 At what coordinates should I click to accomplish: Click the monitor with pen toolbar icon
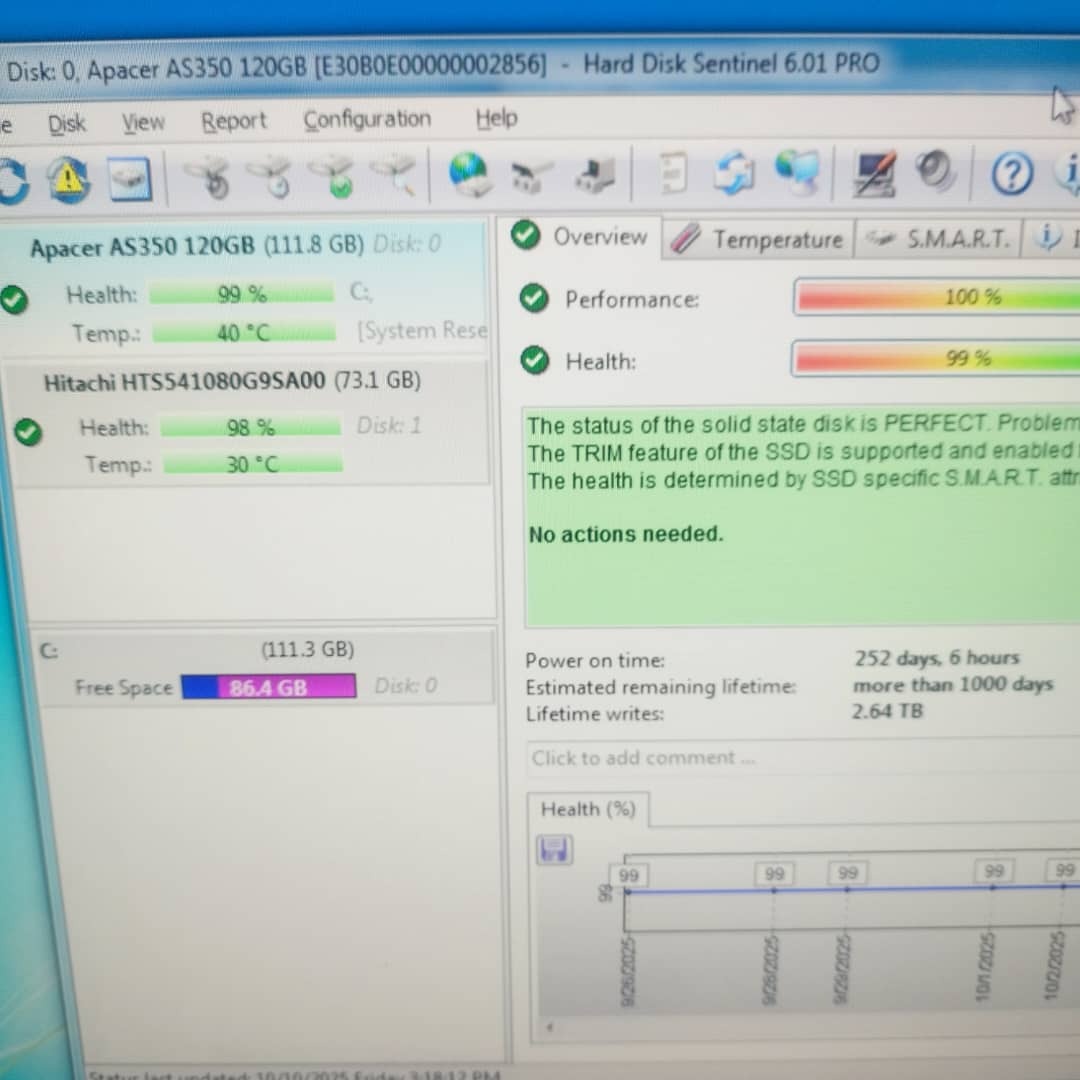(874, 173)
